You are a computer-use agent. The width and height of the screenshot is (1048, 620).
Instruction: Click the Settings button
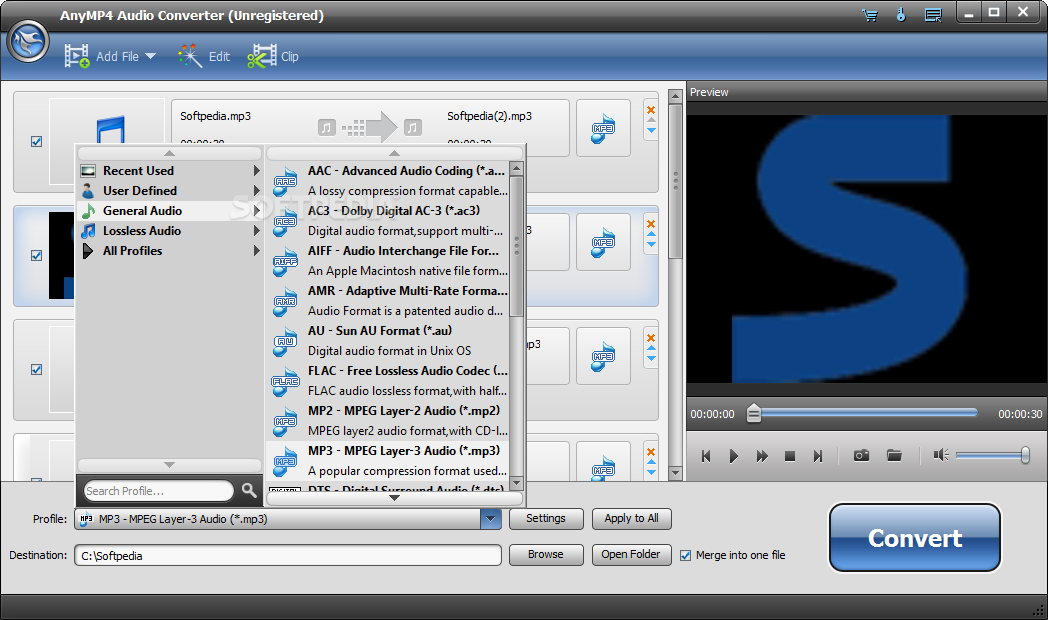tap(546, 518)
